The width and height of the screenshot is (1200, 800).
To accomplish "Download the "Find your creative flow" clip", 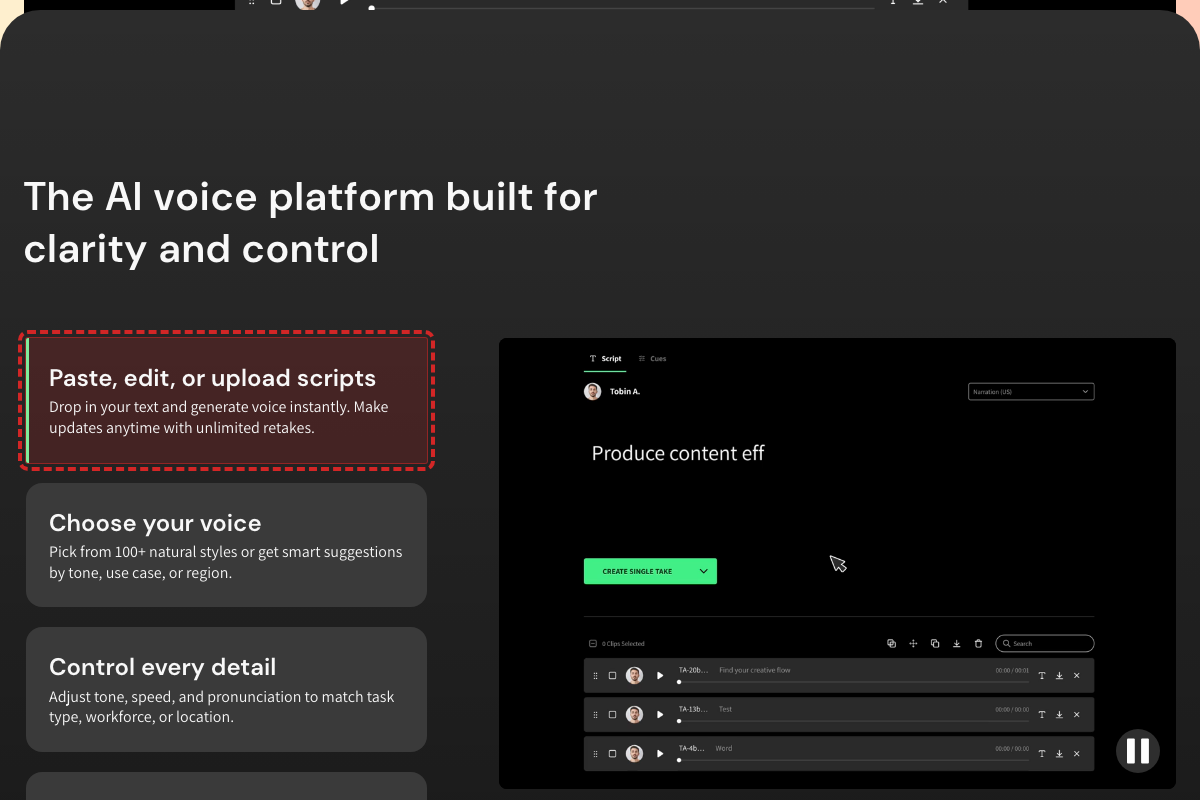I will (x=1059, y=676).
